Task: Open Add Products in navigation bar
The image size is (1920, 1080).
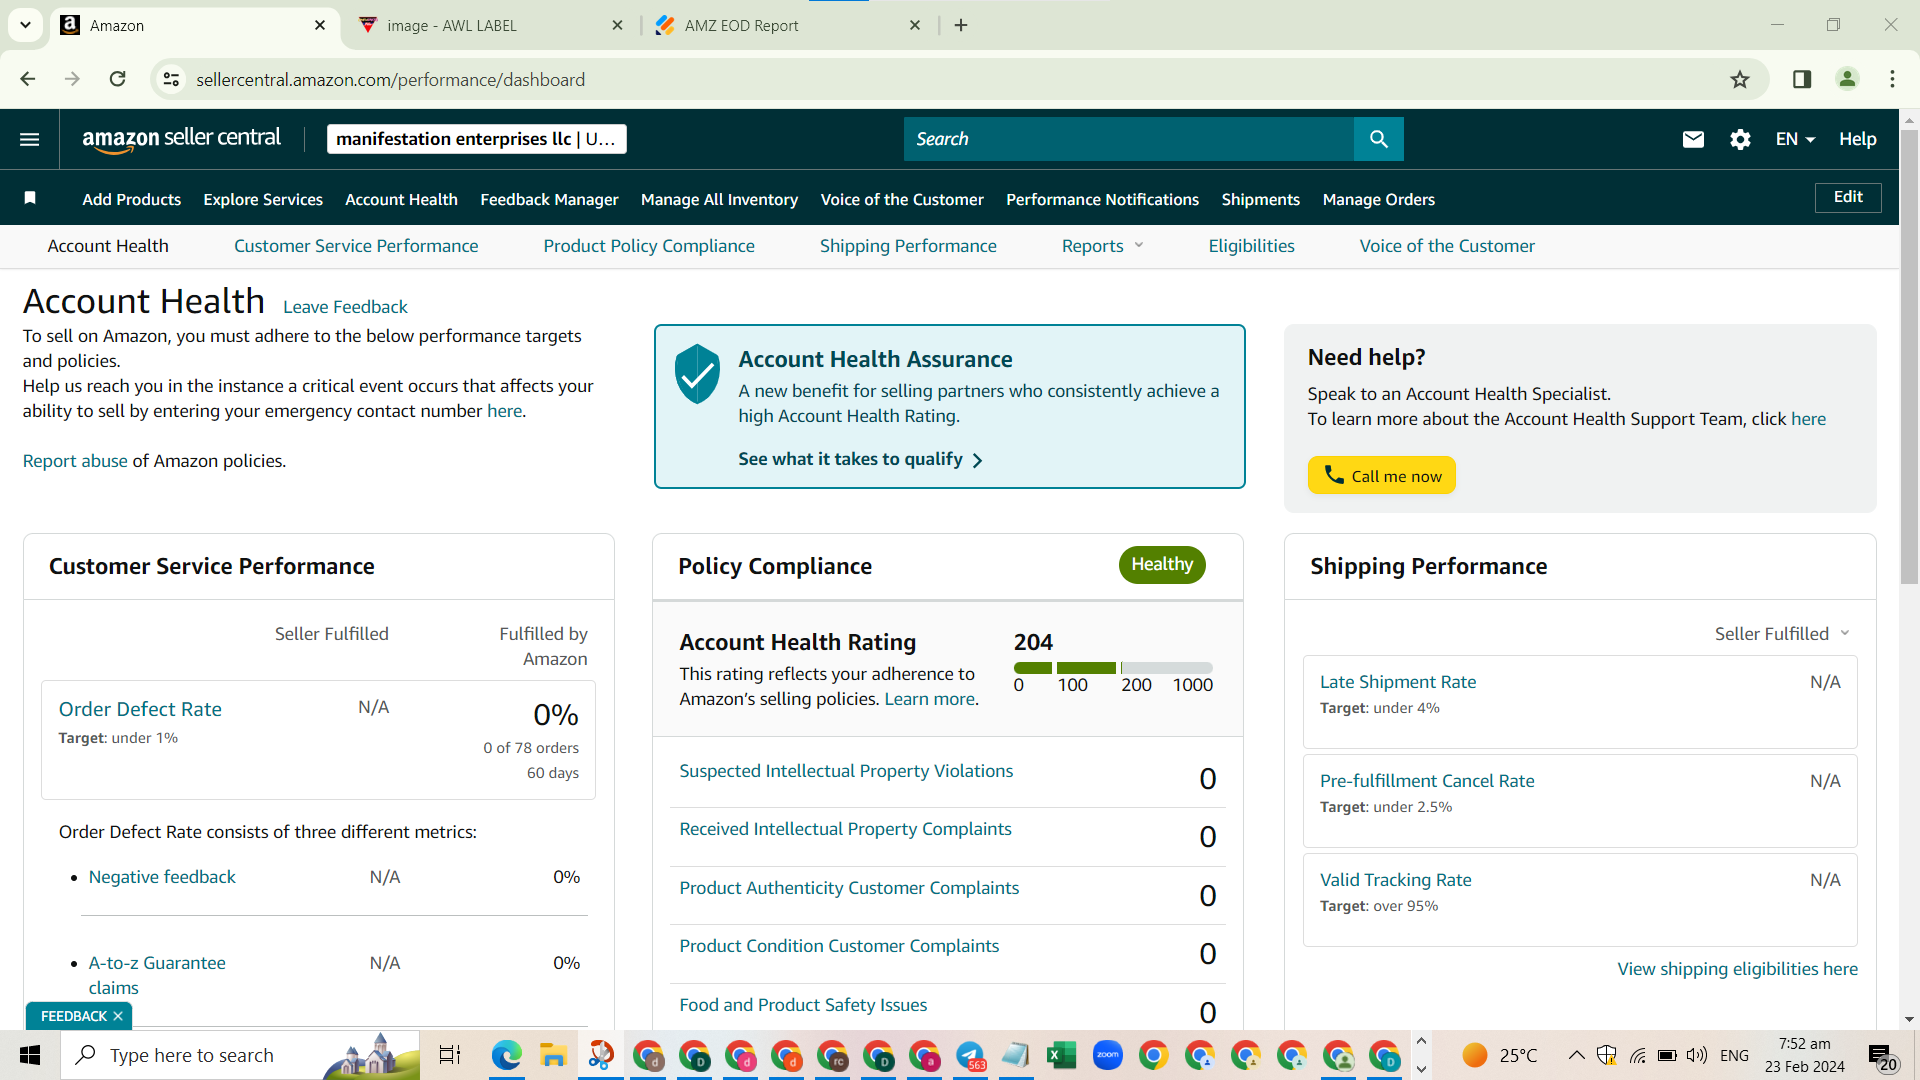Action: (131, 199)
